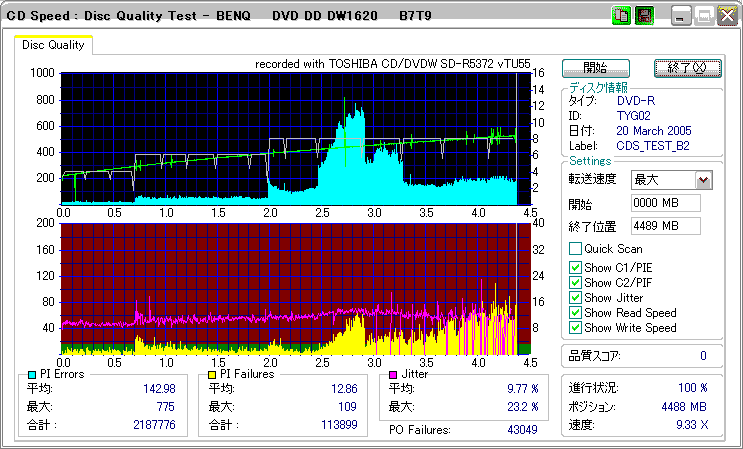Open the 転送速度 speed dropdown
The height and width of the screenshot is (449, 743).
pyautogui.click(x=704, y=180)
